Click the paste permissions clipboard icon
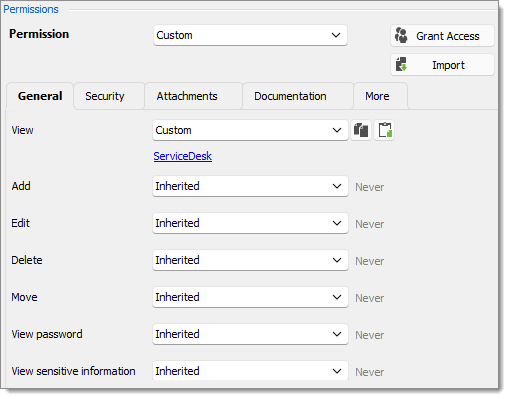Screen dimensions: 509x399 tap(384, 130)
